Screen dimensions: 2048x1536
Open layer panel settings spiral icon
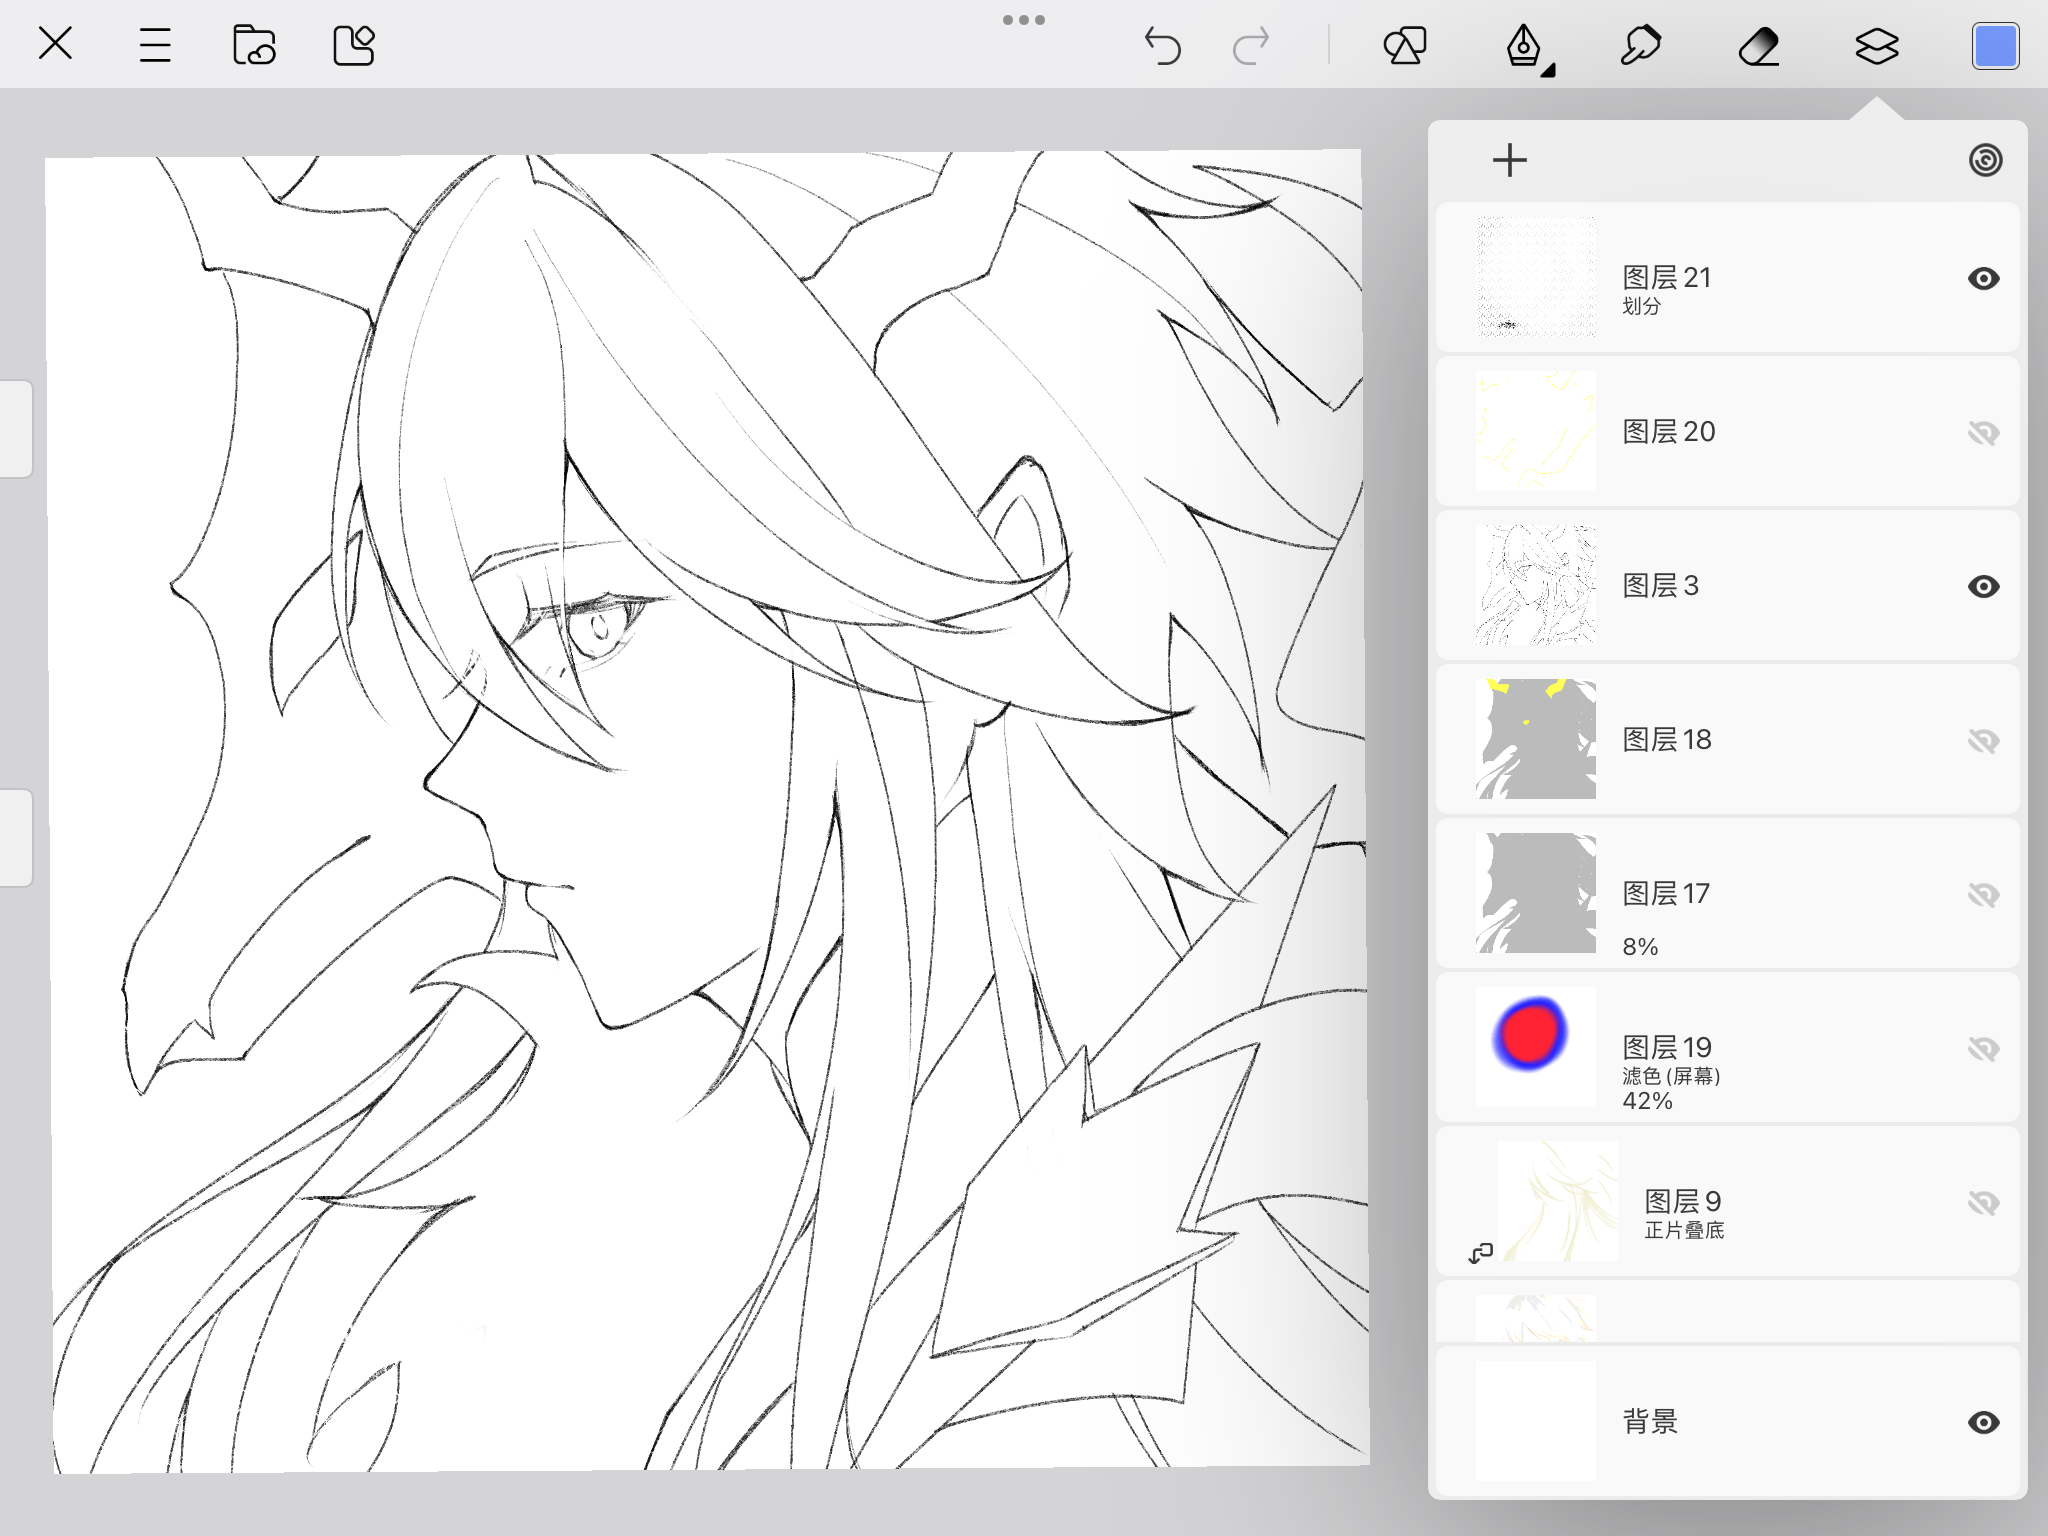(1986, 160)
